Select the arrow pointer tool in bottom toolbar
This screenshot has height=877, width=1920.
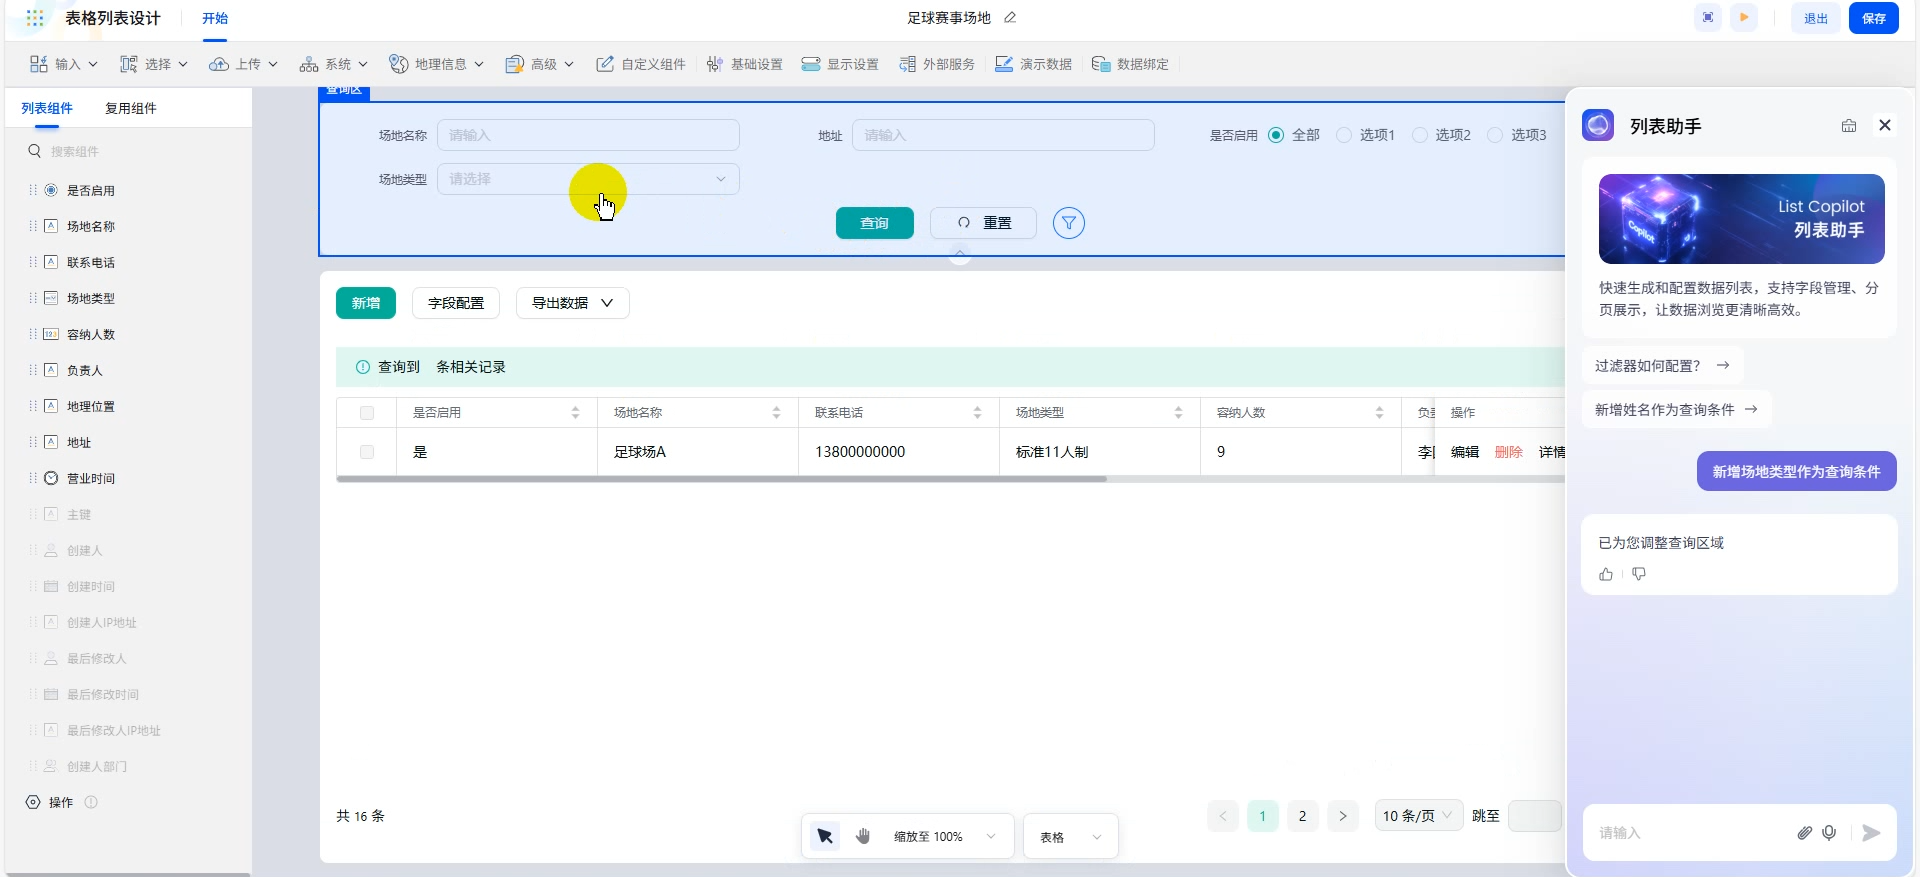point(825,836)
